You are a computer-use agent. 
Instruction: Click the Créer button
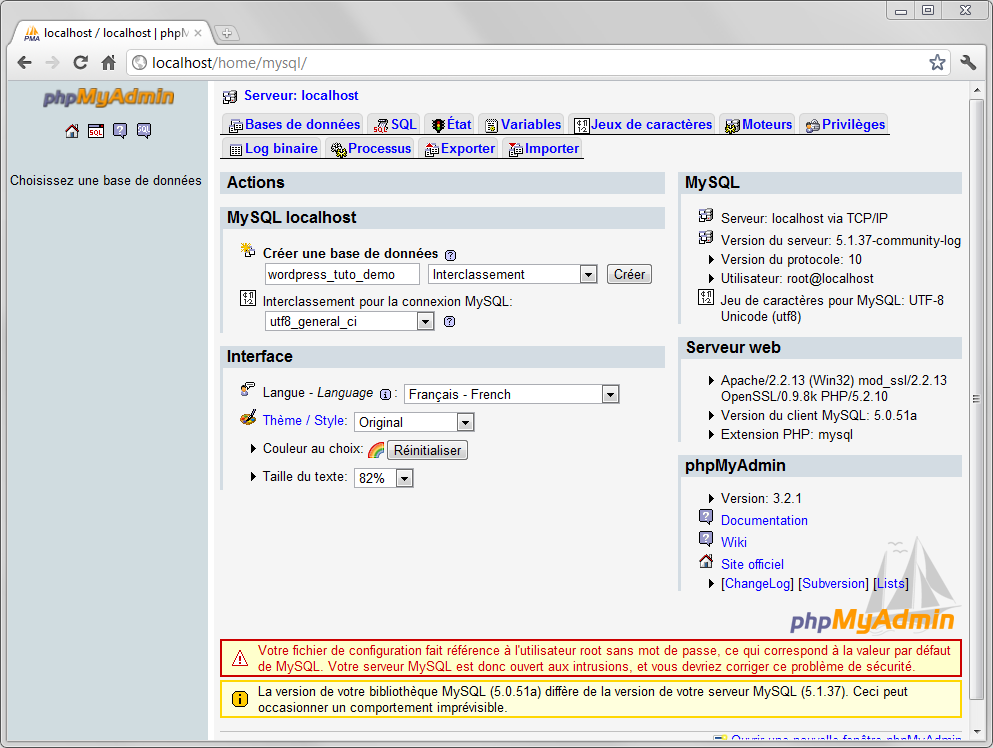click(x=629, y=274)
